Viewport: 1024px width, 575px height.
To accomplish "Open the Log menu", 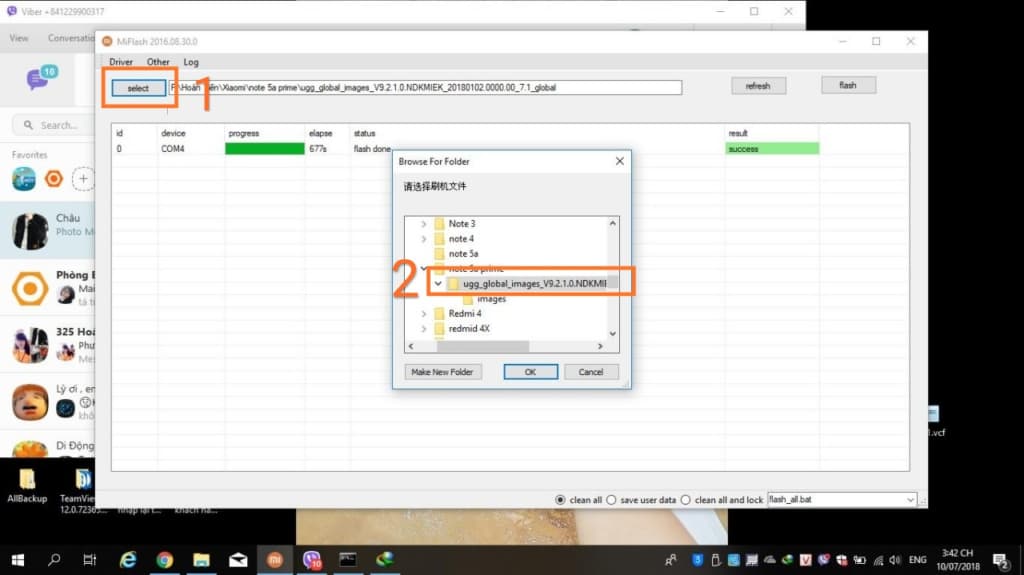I will [x=191, y=62].
